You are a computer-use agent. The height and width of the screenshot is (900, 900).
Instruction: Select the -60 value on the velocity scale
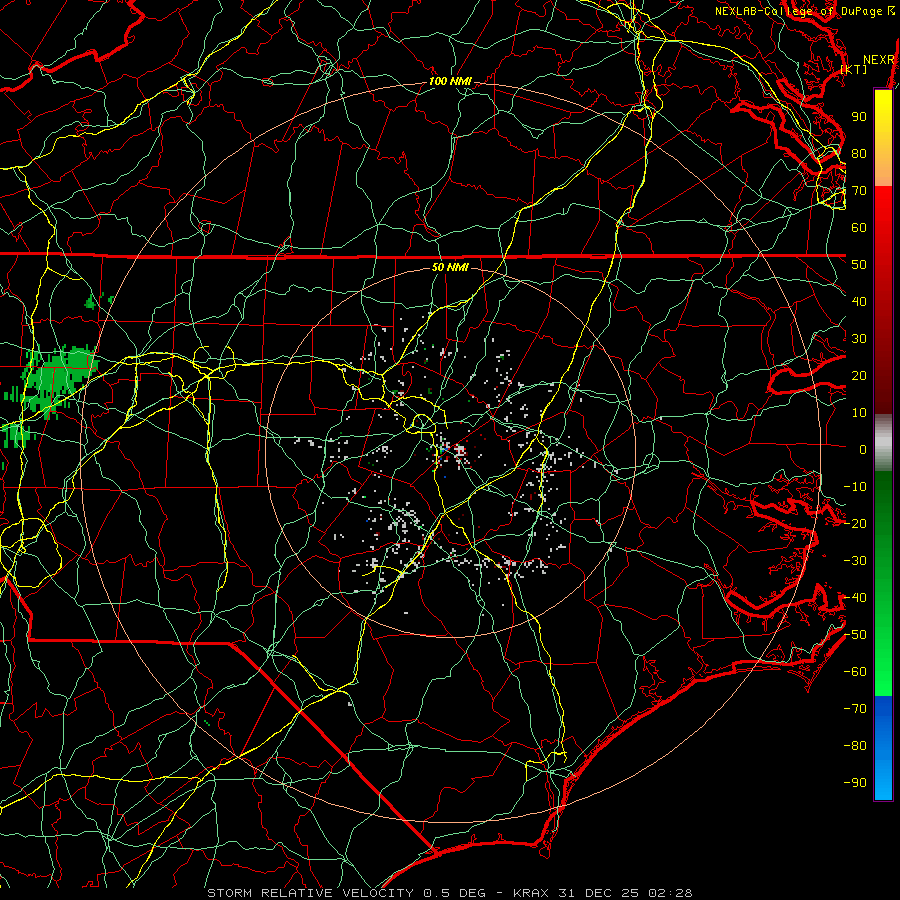click(855, 672)
